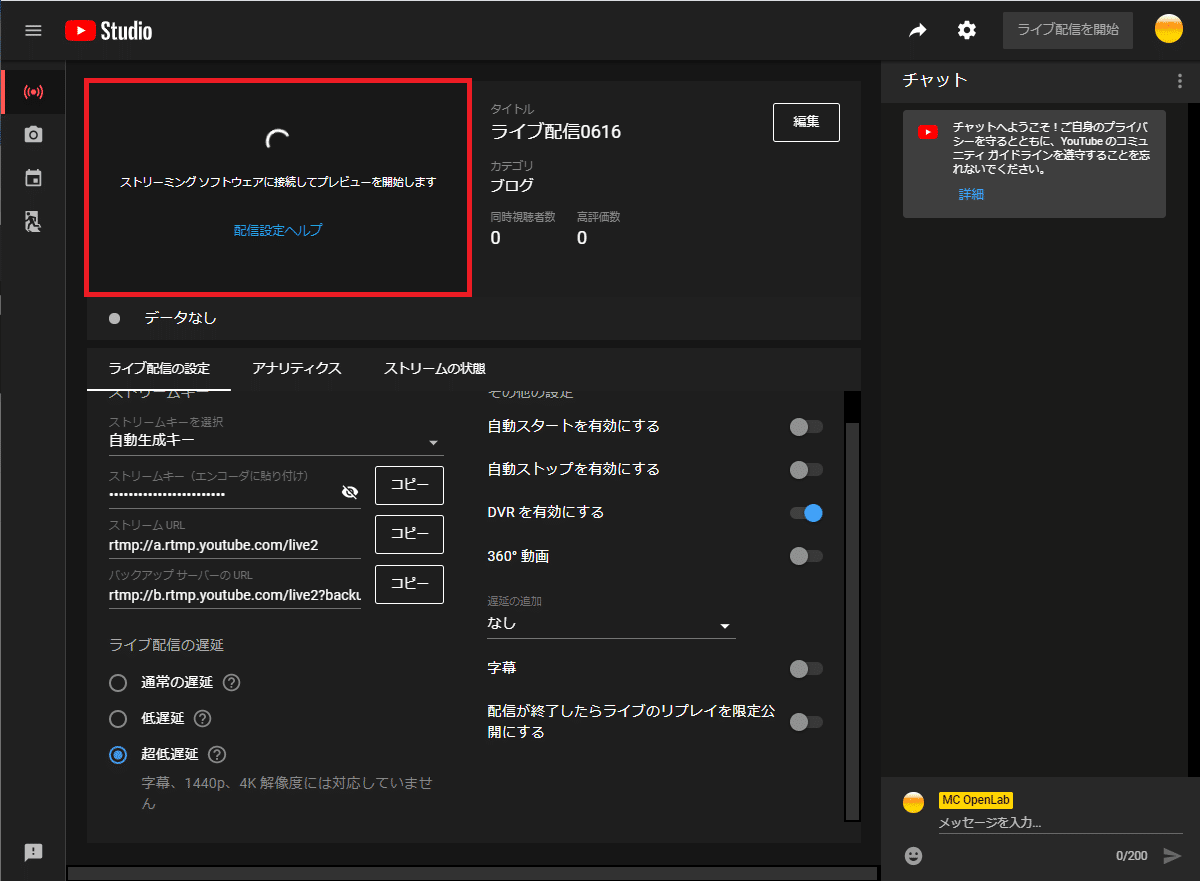Open the stream key selection dropdown
The height and width of the screenshot is (881, 1200).
tap(434, 442)
